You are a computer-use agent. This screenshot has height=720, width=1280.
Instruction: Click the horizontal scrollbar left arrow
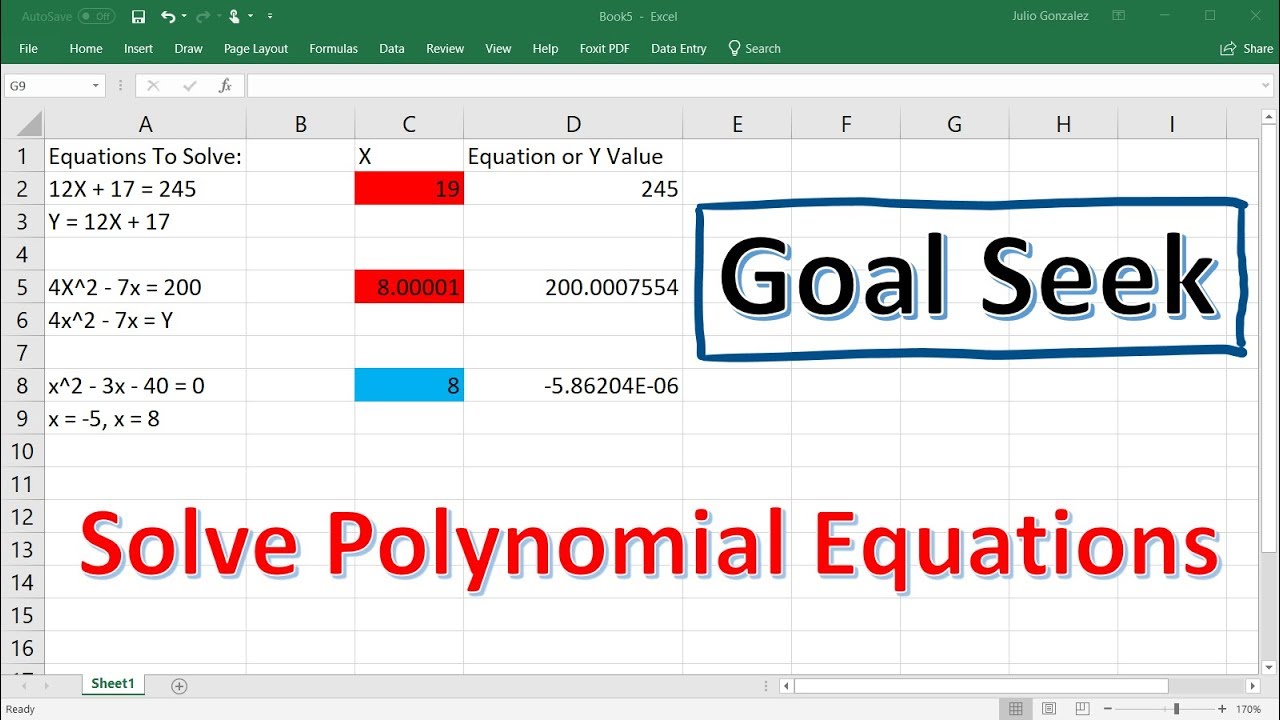coord(787,686)
